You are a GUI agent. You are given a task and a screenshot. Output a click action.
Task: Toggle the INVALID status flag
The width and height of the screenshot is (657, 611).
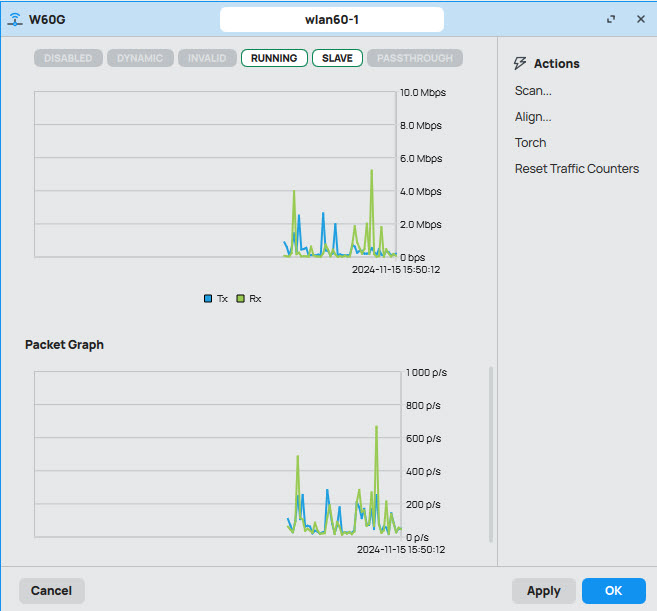click(x=207, y=58)
